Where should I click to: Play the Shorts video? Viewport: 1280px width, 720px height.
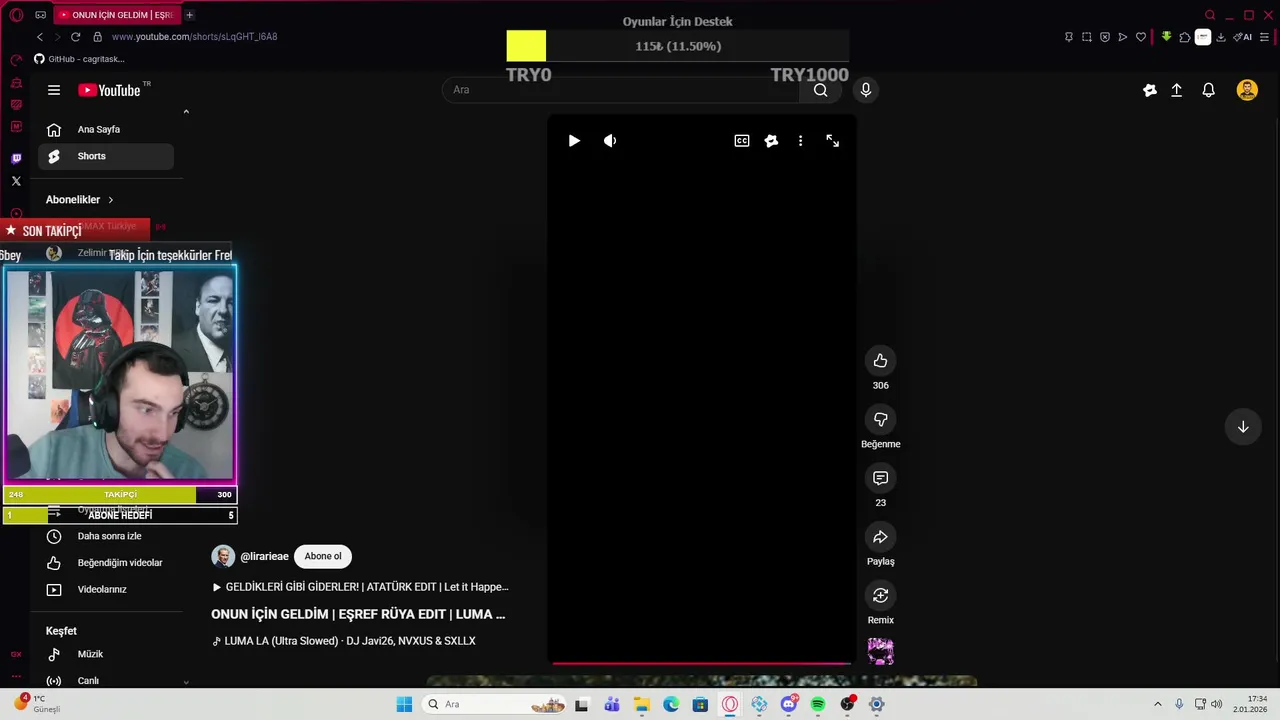574,141
